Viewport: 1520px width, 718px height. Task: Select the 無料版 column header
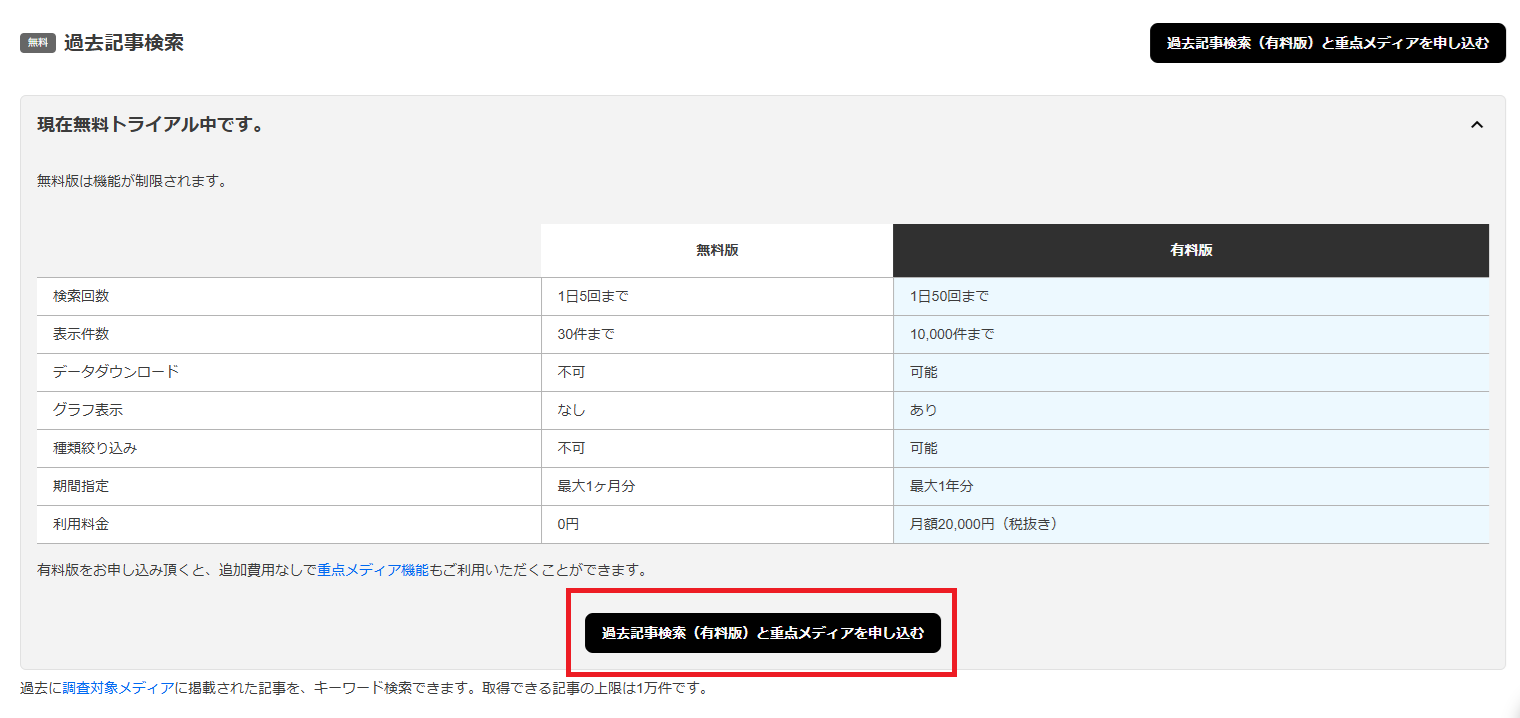716,250
